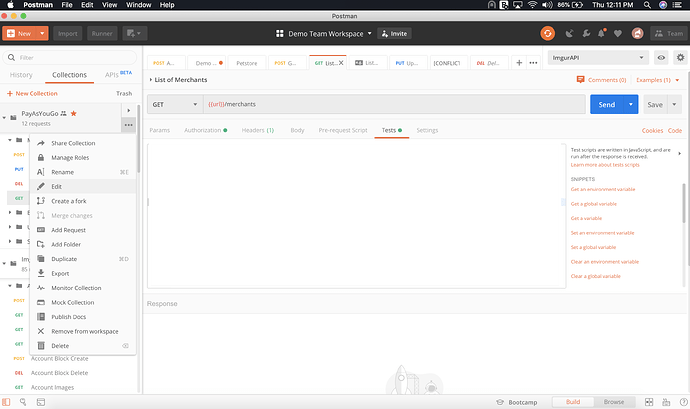Choose Create a fork menu item
This screenshot has width=690, height=409.
click(x=83, y=201)
